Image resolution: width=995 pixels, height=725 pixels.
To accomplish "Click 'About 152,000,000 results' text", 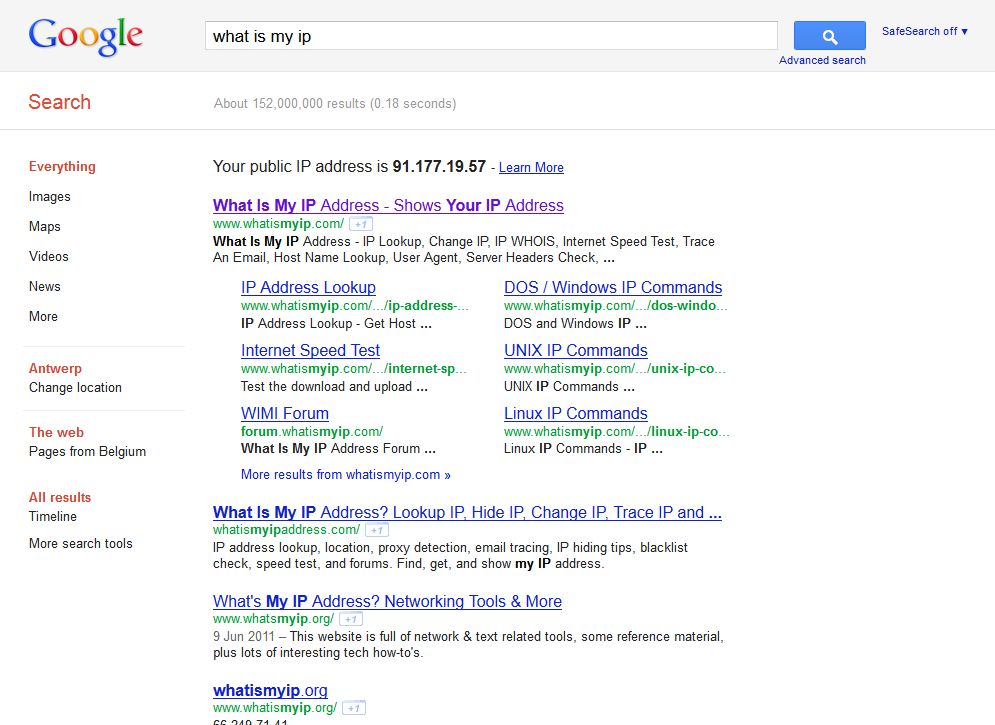I will click(x=289, y=103).
